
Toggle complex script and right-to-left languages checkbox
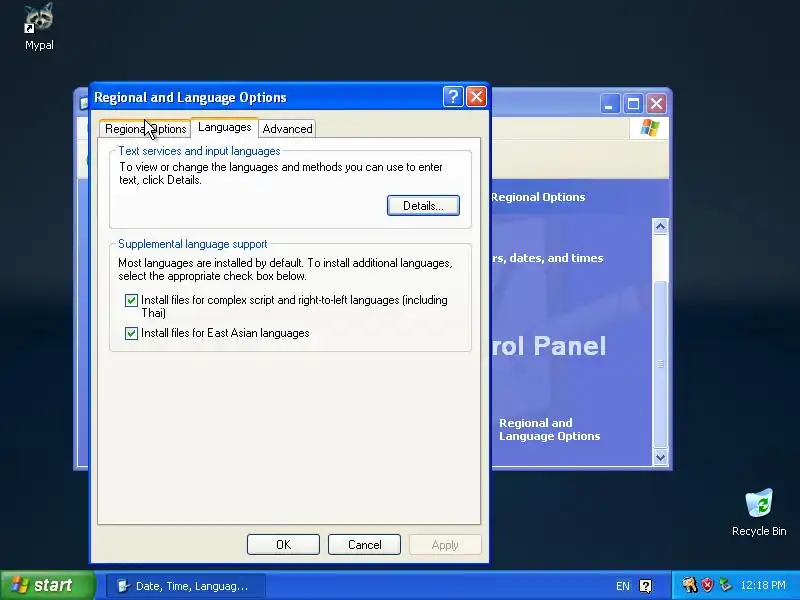pyautogui.click(x=131, y=300)
